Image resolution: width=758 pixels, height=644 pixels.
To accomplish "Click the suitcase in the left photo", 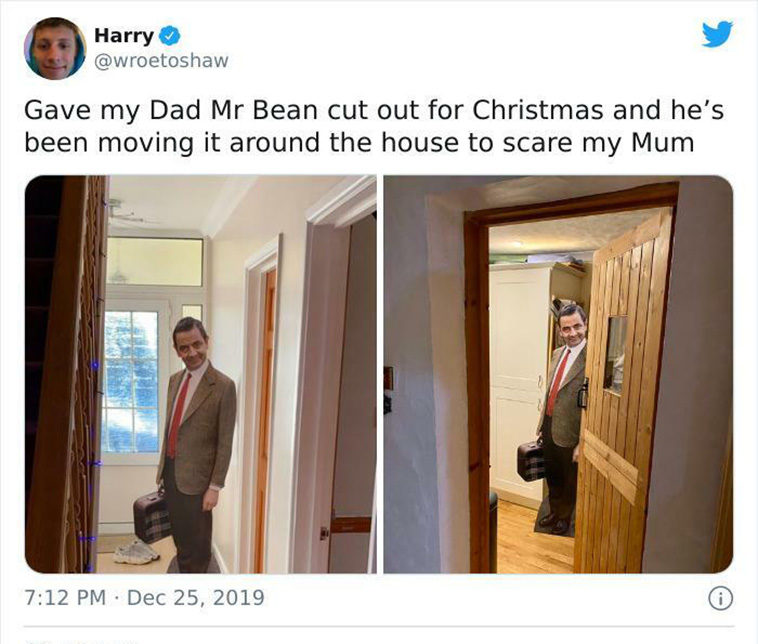I will click(x=152, y=517).
